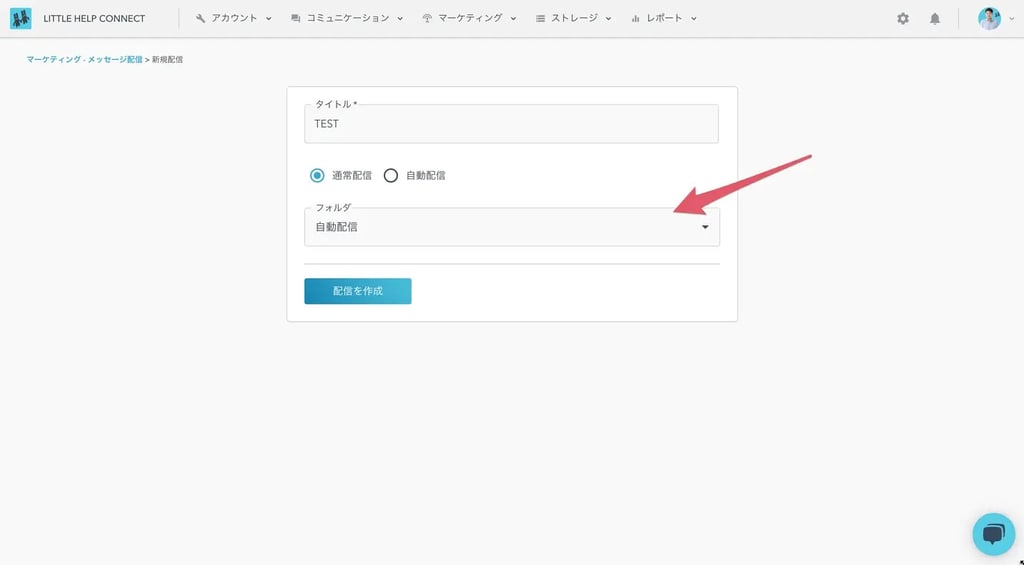The width and height of the screenshot is (1024, 565).
Task: Focus the タイトル input field containing TEST
Action: coord(511,124)
